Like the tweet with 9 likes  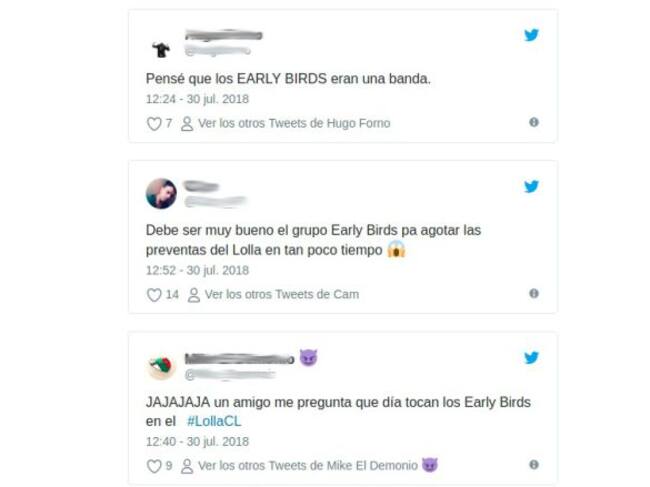click(154, 466)
